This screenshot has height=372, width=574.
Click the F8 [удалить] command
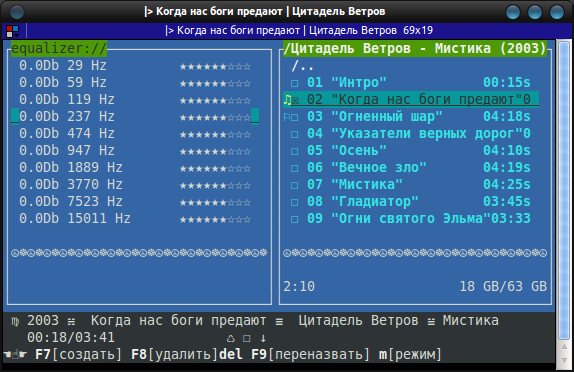(x=175, y=354)
